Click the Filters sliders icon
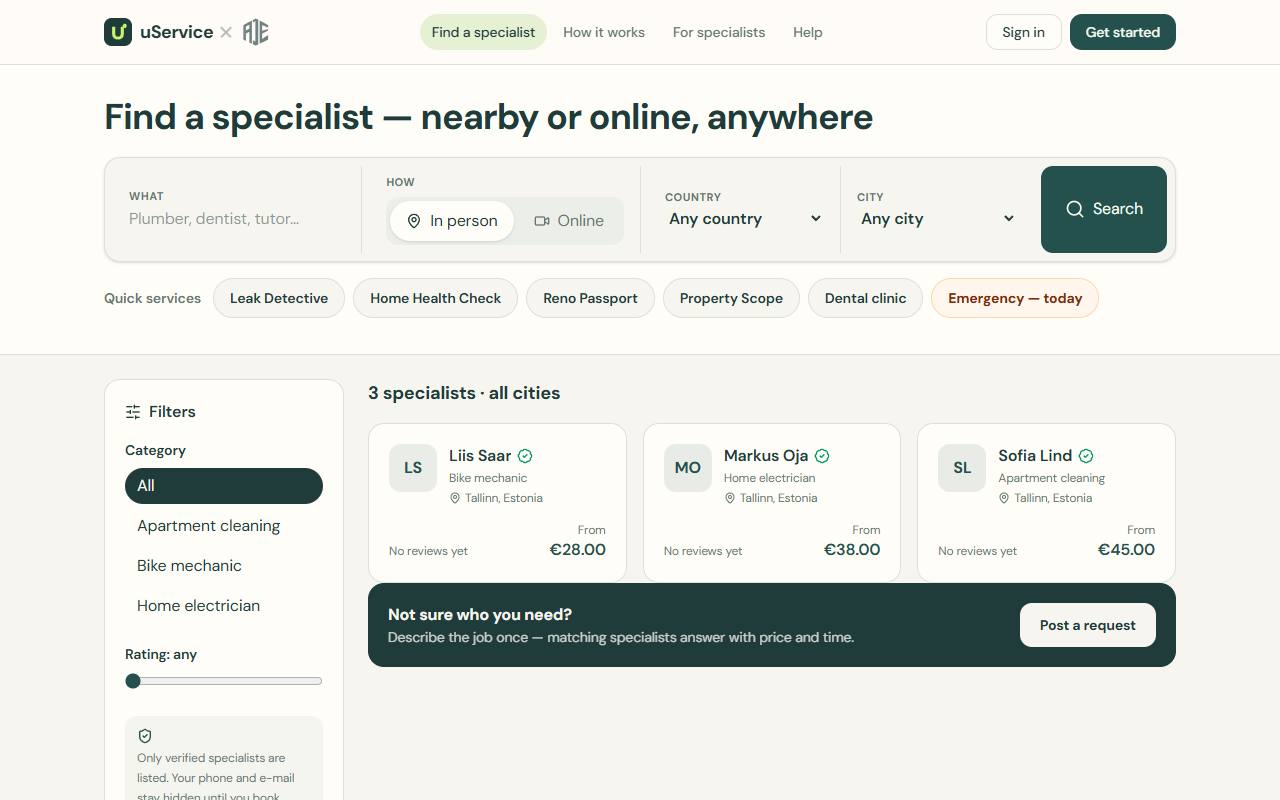This screenshot has height=800, width=1280. tap(133, 412)
